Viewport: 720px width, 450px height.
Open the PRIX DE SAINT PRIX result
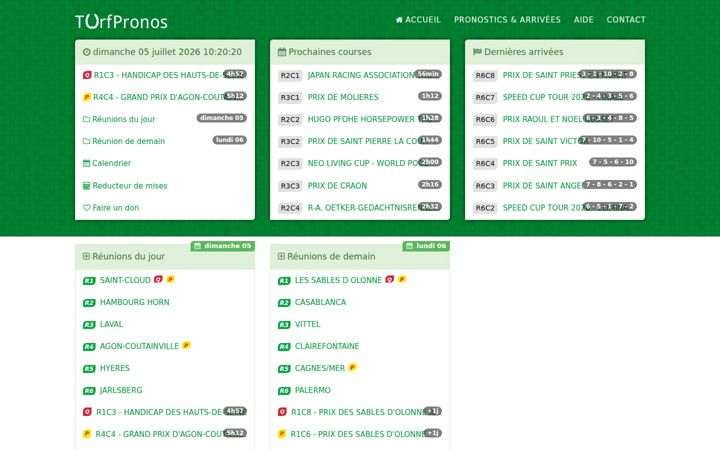tap(540, 163)
